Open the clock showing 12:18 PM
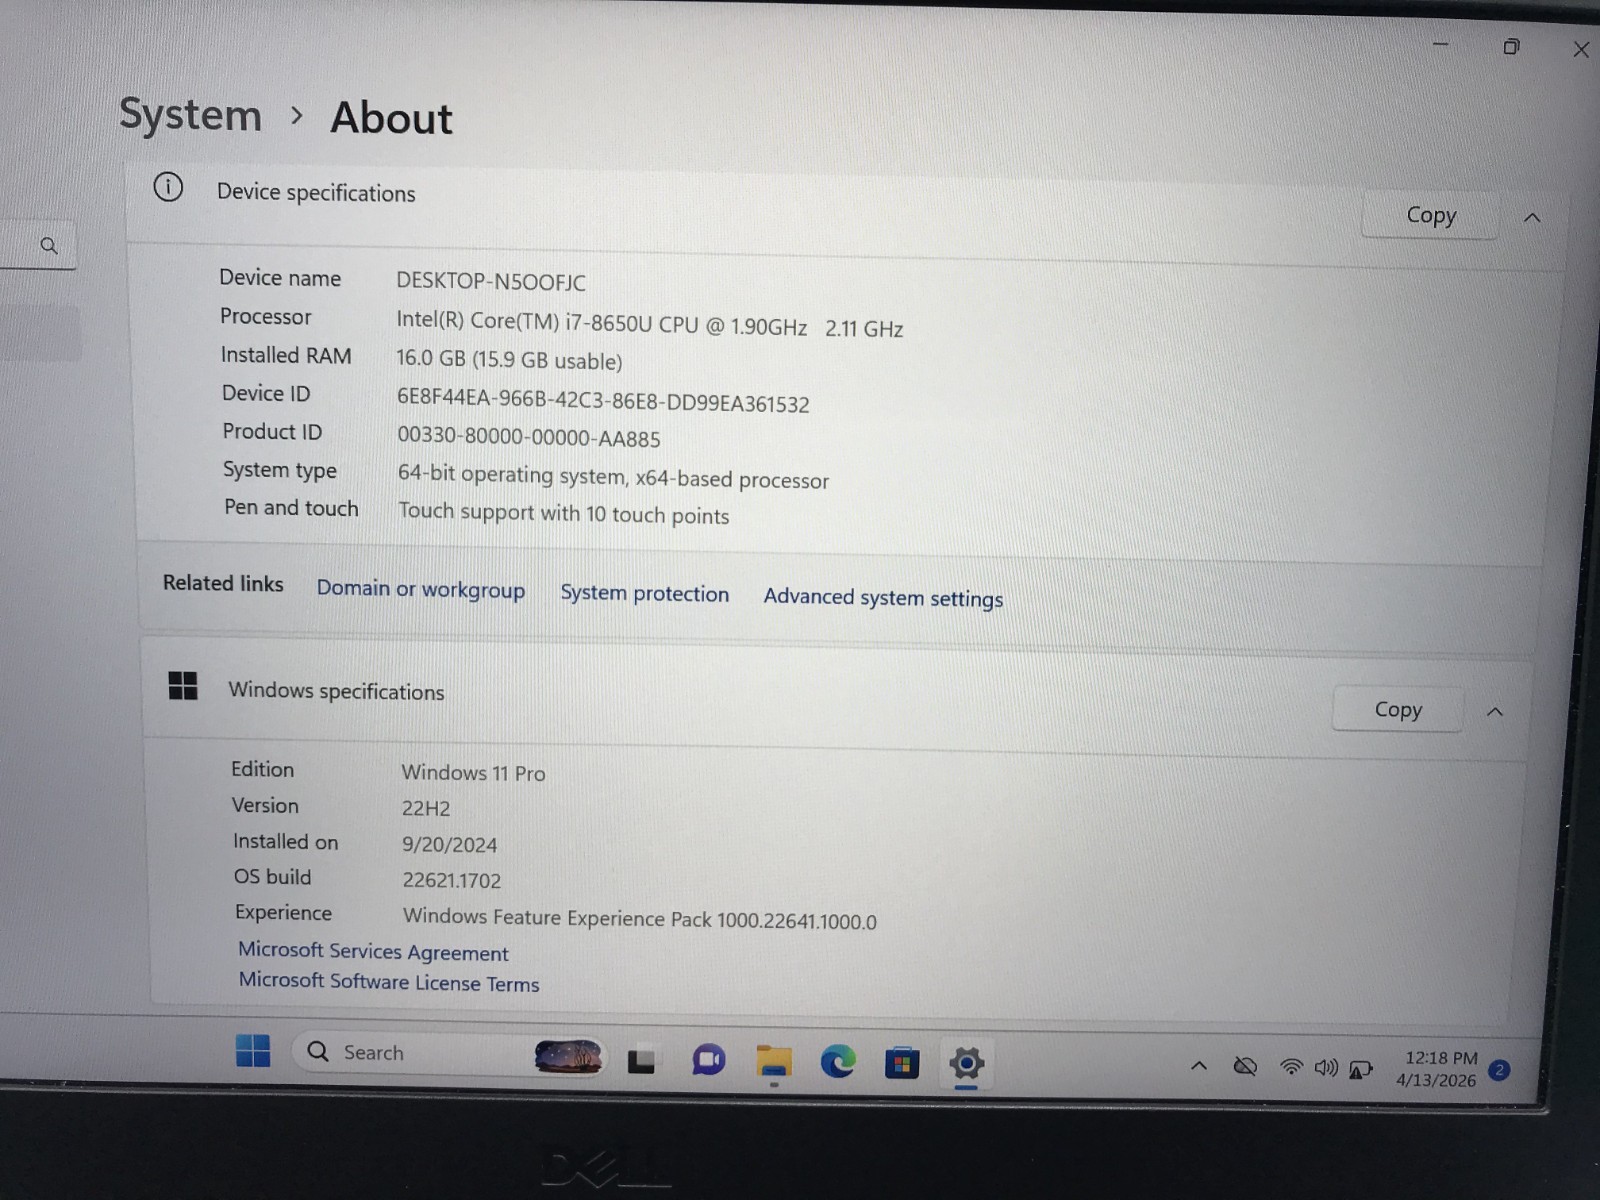1600x1200 pixels. (1438, 1069)
